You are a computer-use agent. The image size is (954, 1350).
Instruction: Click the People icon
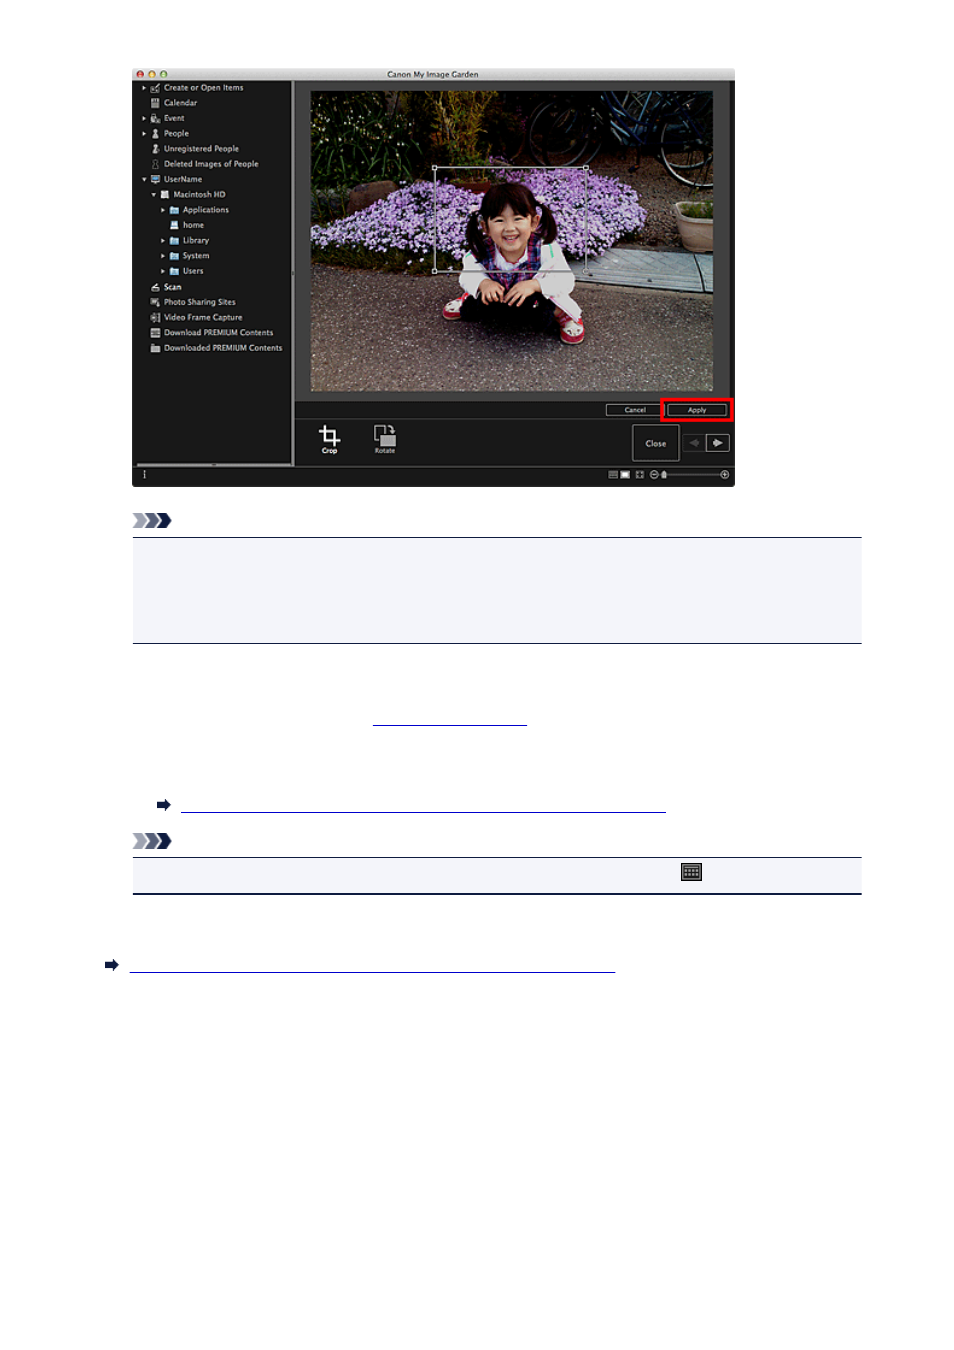[x=155, y=133]
